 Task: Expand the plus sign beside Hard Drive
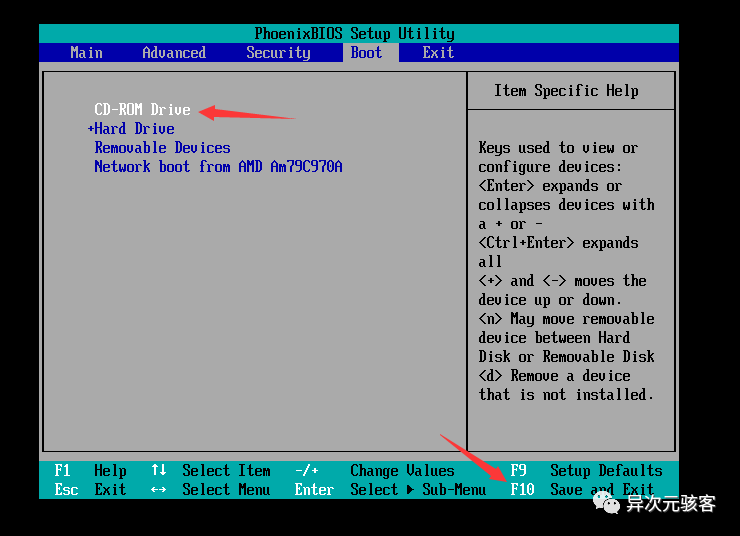click(x=91, y=128)
